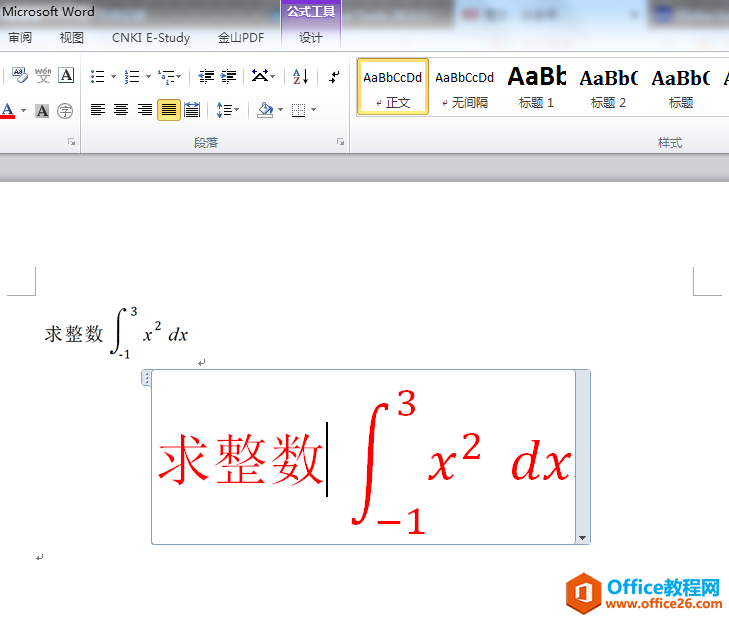Toggle Show/Hide paragraph marks

click(x=334, y=76)
